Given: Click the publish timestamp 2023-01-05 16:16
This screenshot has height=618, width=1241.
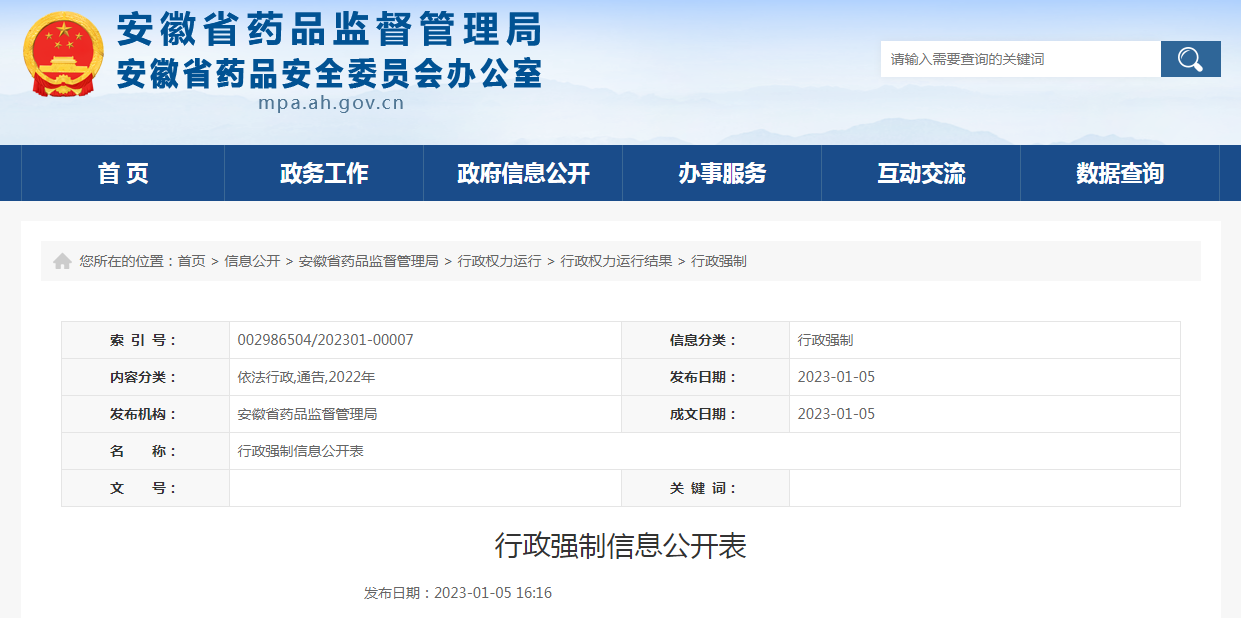Looking at the screenshot, I should (x=493, y=593).
